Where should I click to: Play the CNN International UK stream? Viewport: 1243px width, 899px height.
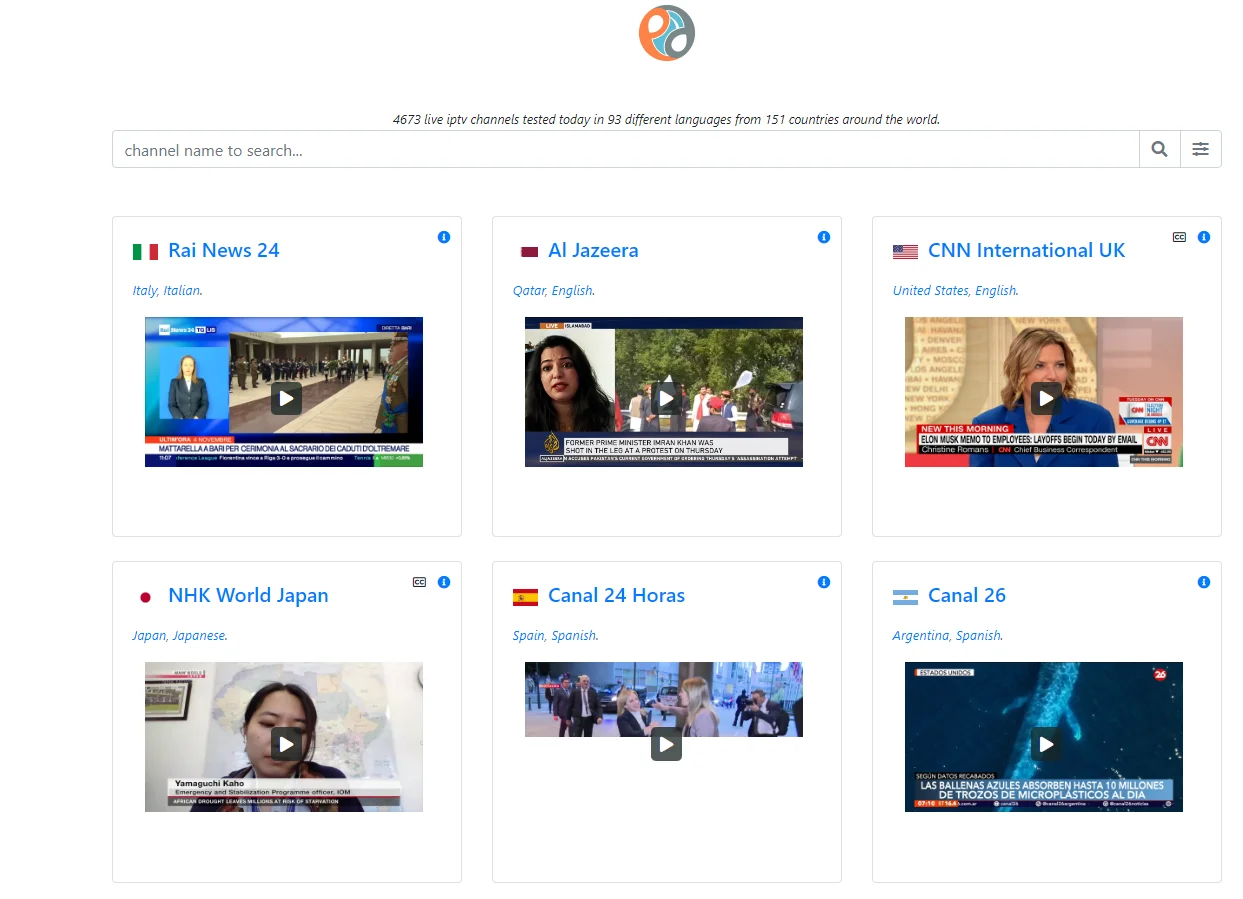(1046, 398)
